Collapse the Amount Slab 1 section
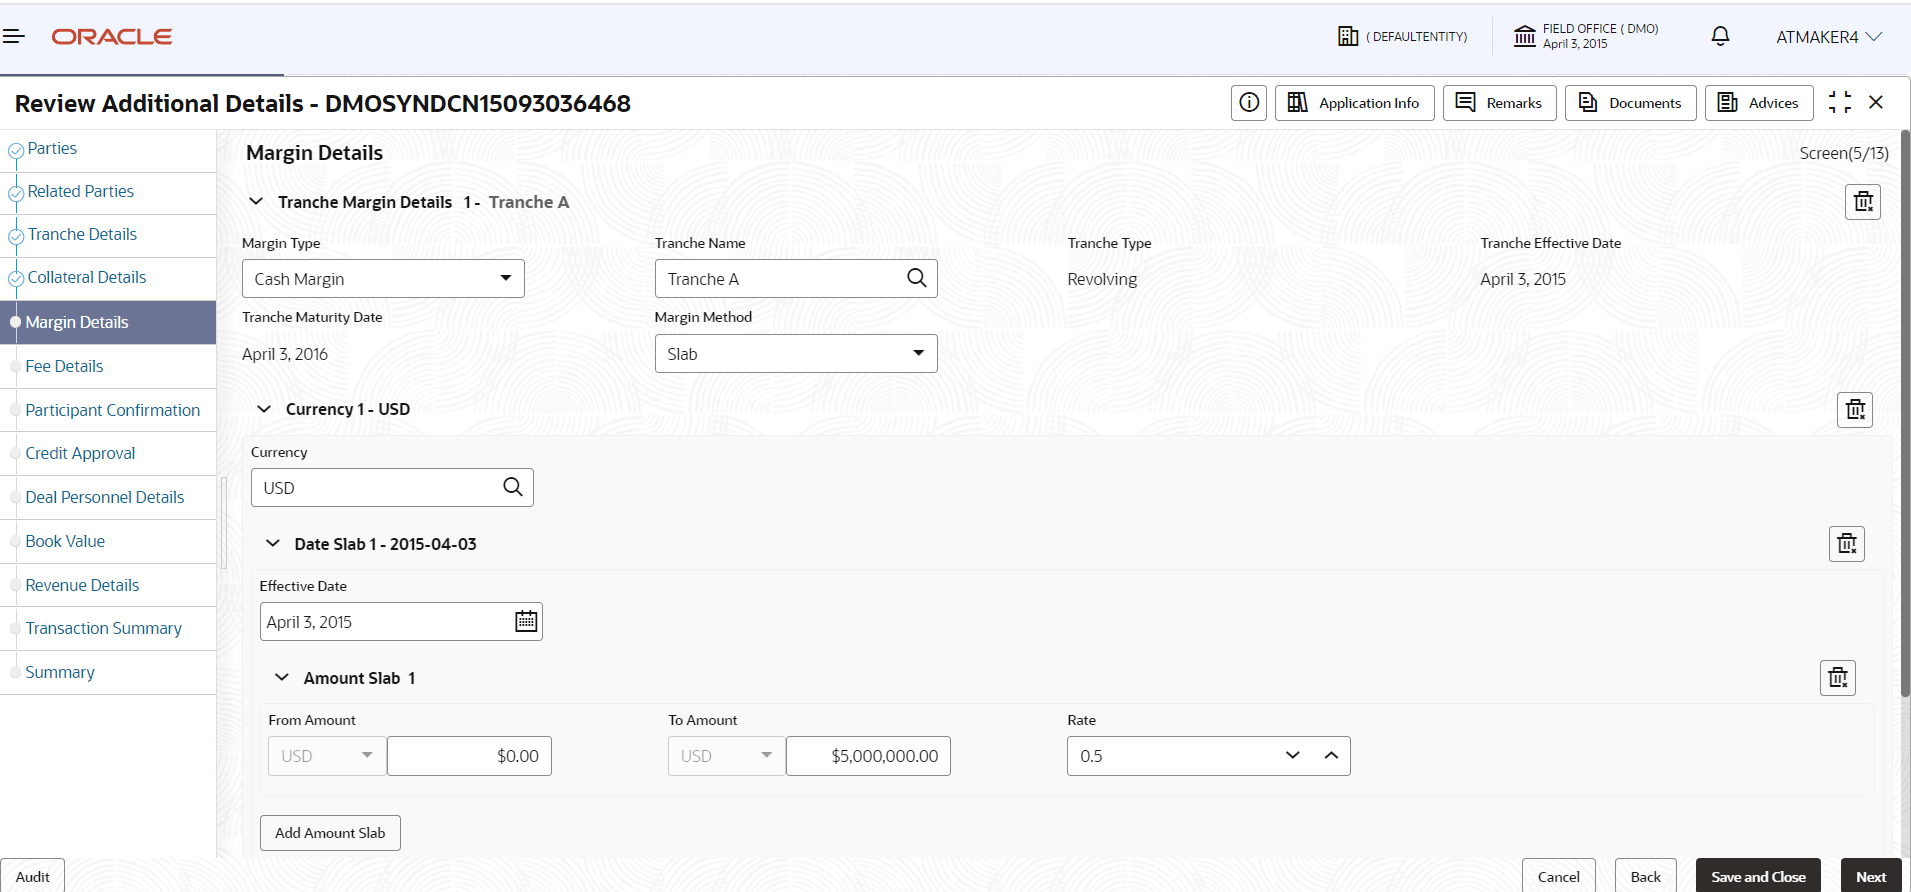Screen dimensions: 1911x892 (283, 678)
